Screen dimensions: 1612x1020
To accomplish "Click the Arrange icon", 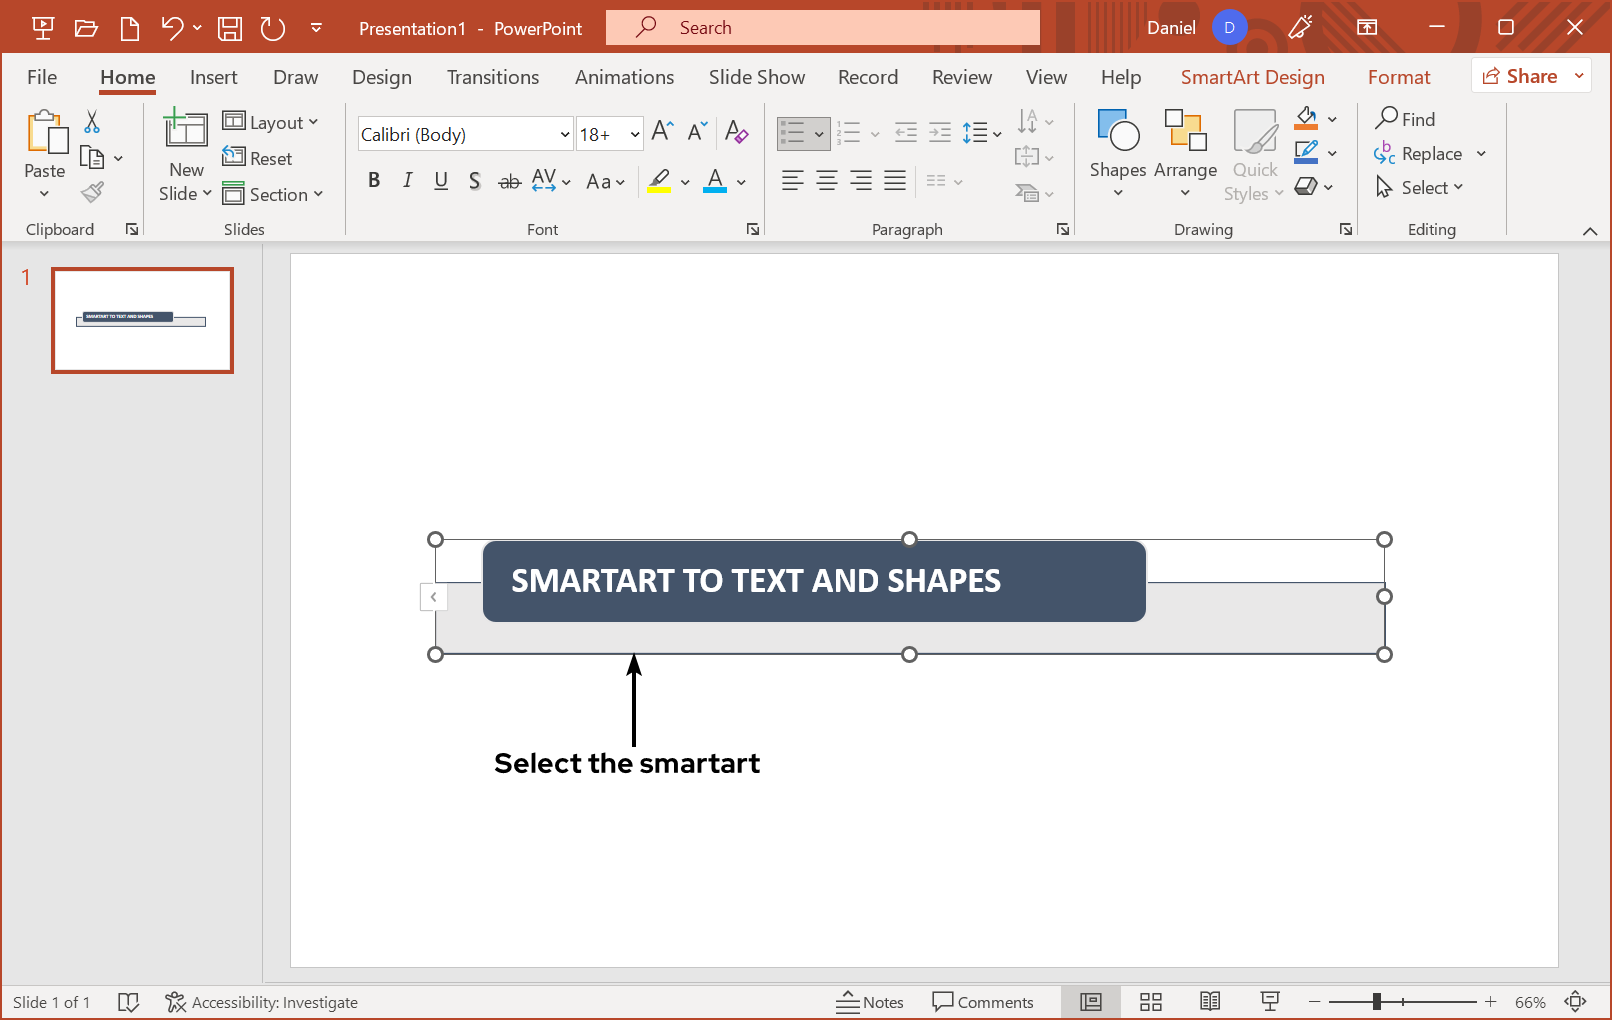I will coord(1185,152).
